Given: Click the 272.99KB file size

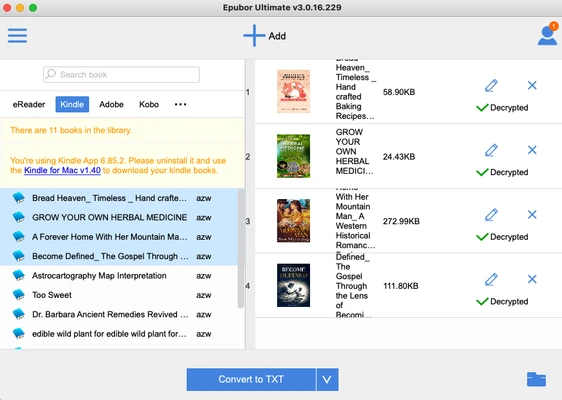Looking at the screenshot, I should click(401, 221).
